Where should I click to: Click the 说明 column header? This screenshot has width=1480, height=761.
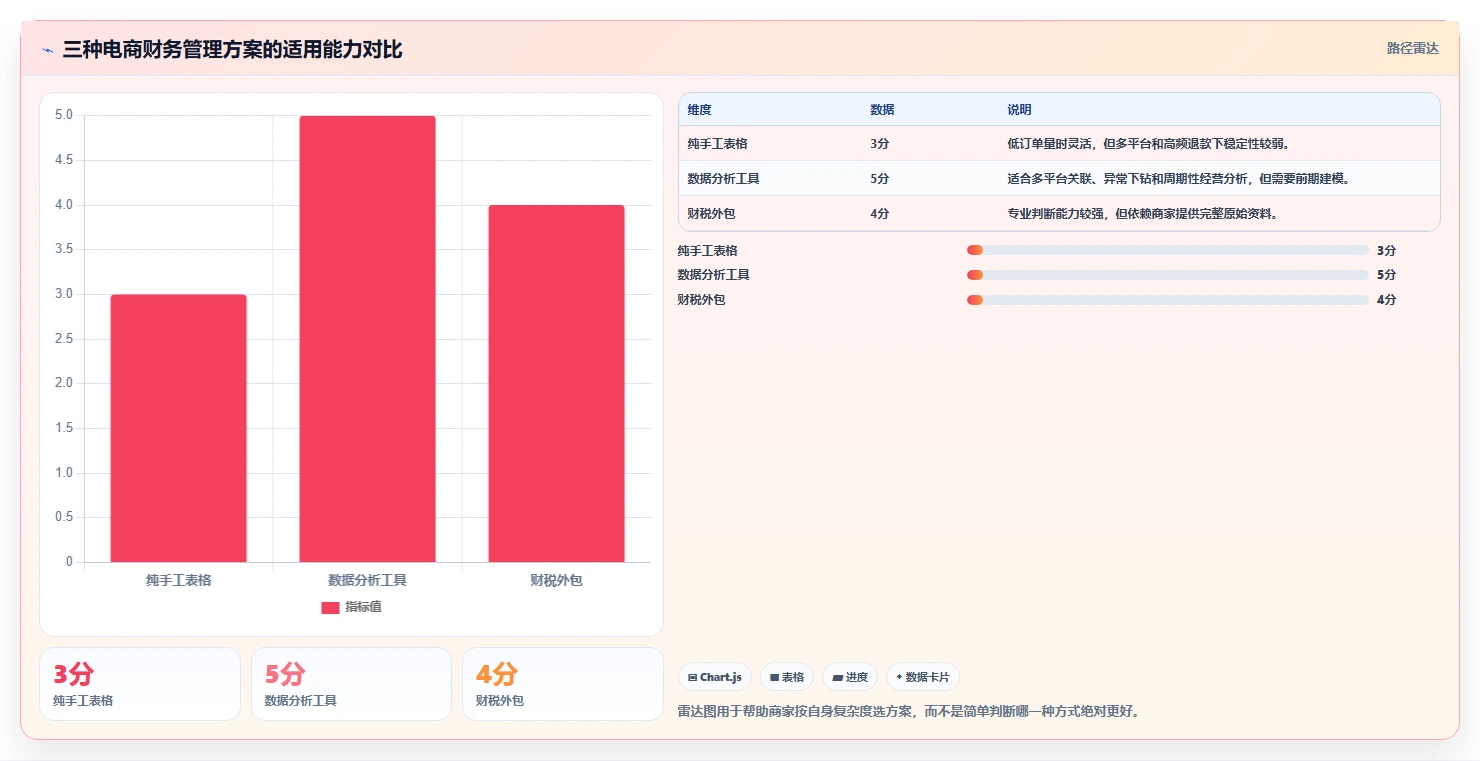(x=1019, y=110)
